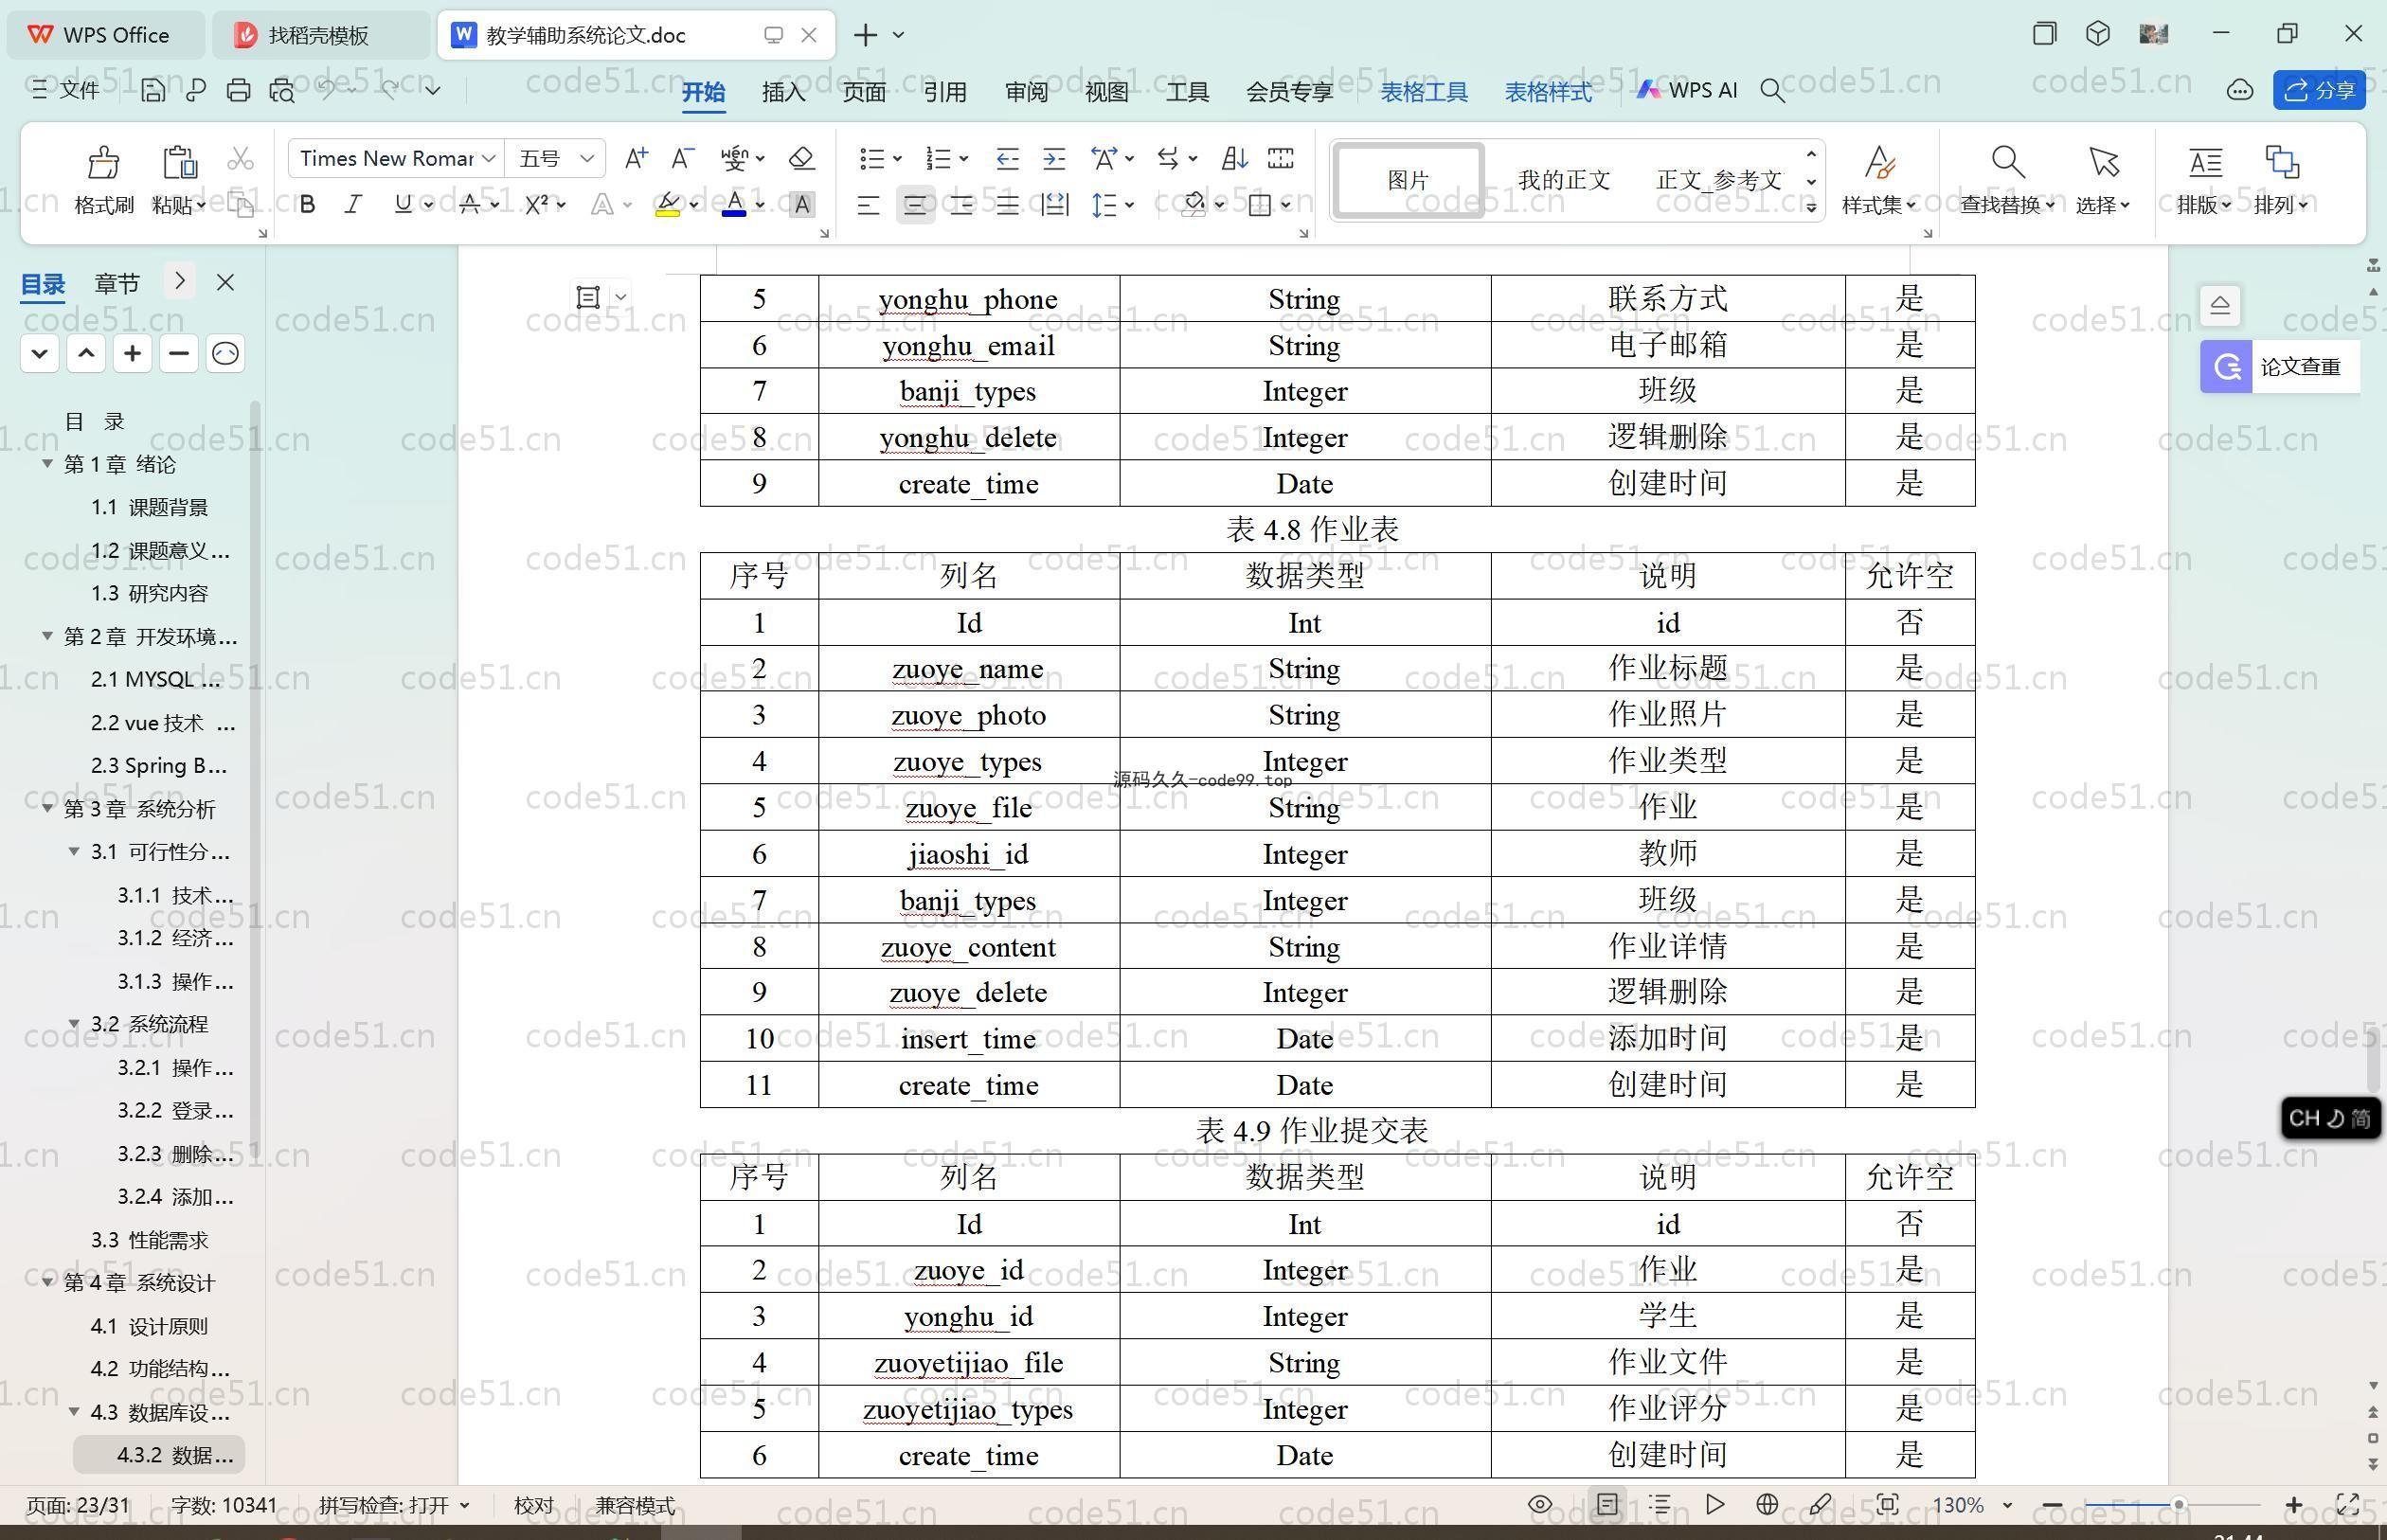Click the search magnifier icon beside WPS AI
This screenshot has height=1540, width=2387.
(1772, 90)
